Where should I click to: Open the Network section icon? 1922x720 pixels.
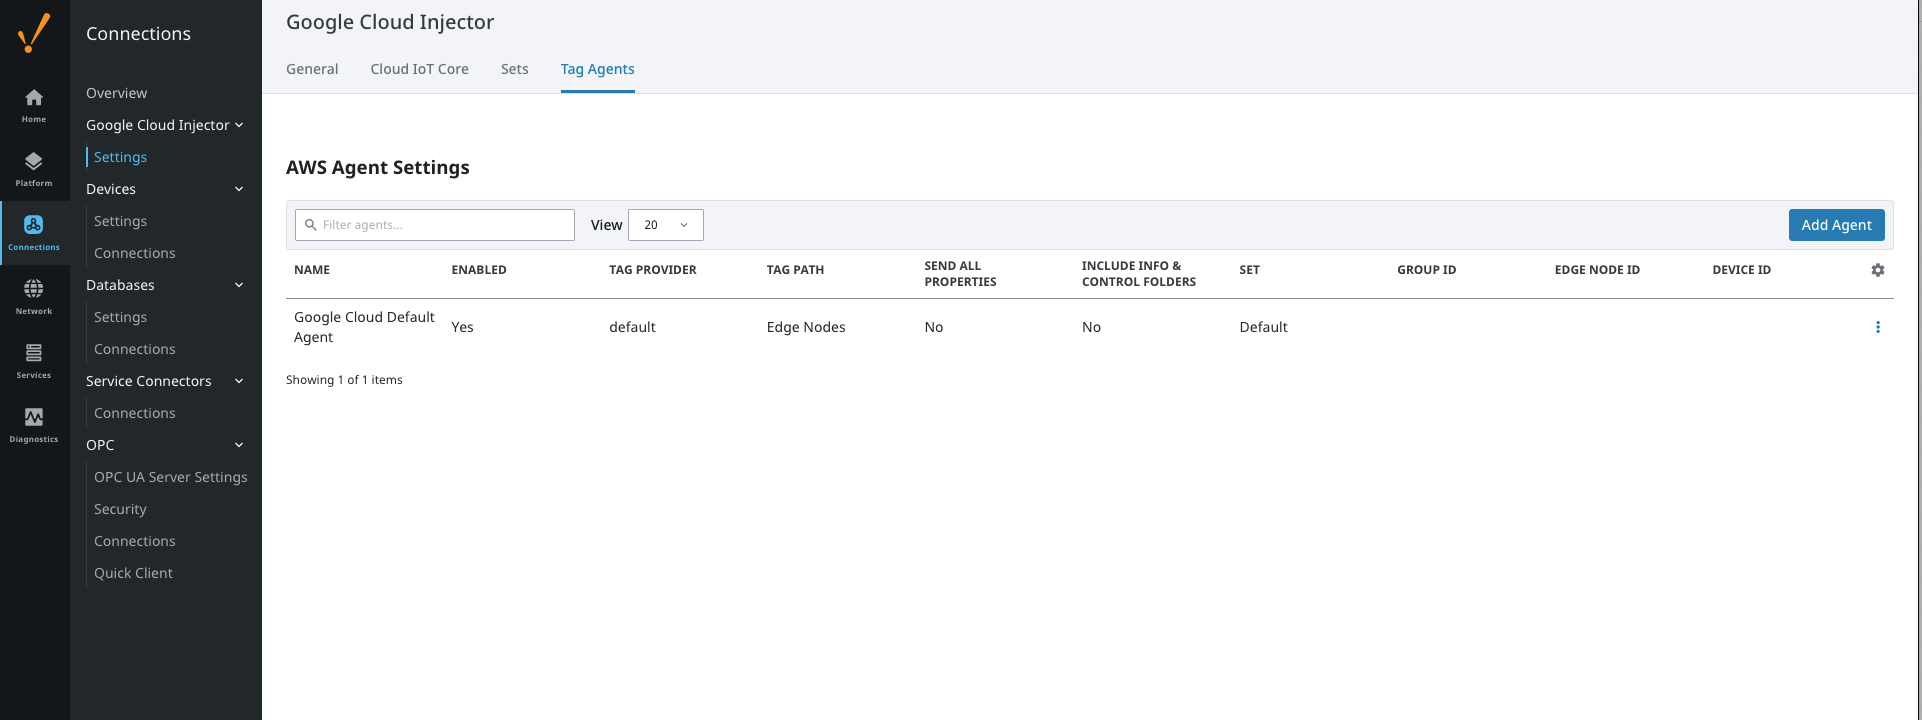34,296
